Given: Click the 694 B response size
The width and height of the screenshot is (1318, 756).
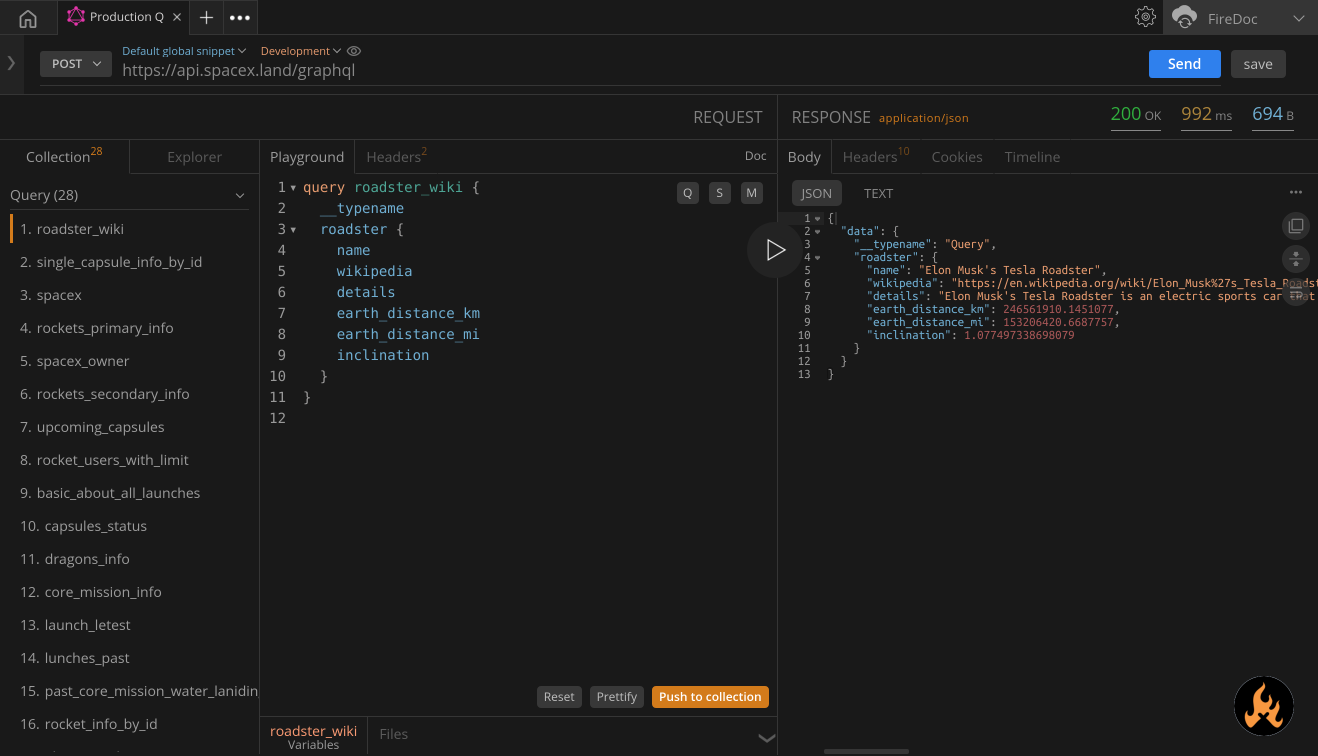Looking at the screenshot, I should click(x=1273, y=115).
